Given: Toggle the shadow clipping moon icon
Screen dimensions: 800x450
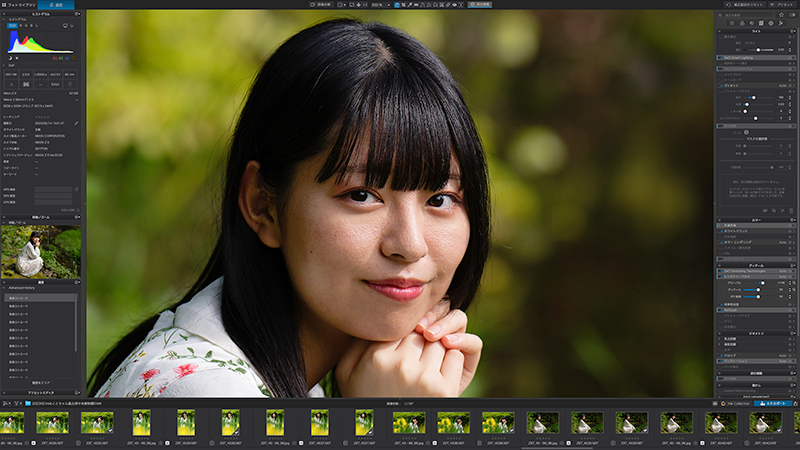Looking at the screenshot, I should click(x=10, y=58).
